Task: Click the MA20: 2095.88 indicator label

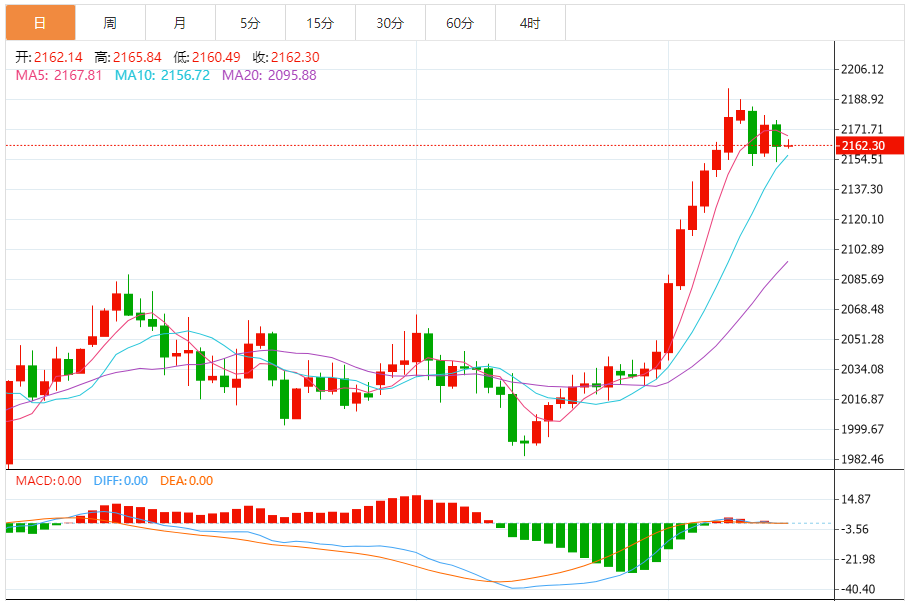Action: pyautogui.click(x=269, y=75)
